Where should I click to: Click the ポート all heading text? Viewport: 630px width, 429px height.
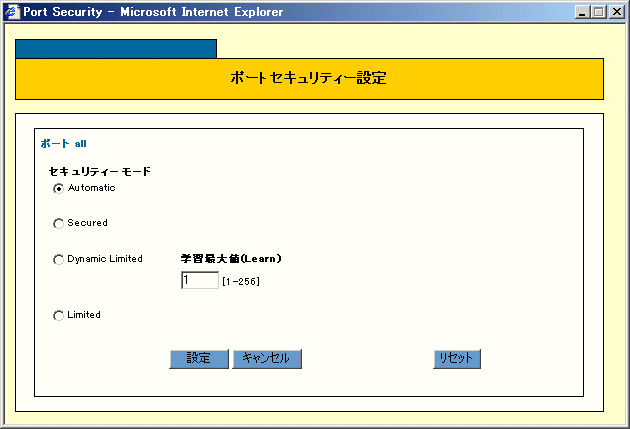[x=63, y=144]
